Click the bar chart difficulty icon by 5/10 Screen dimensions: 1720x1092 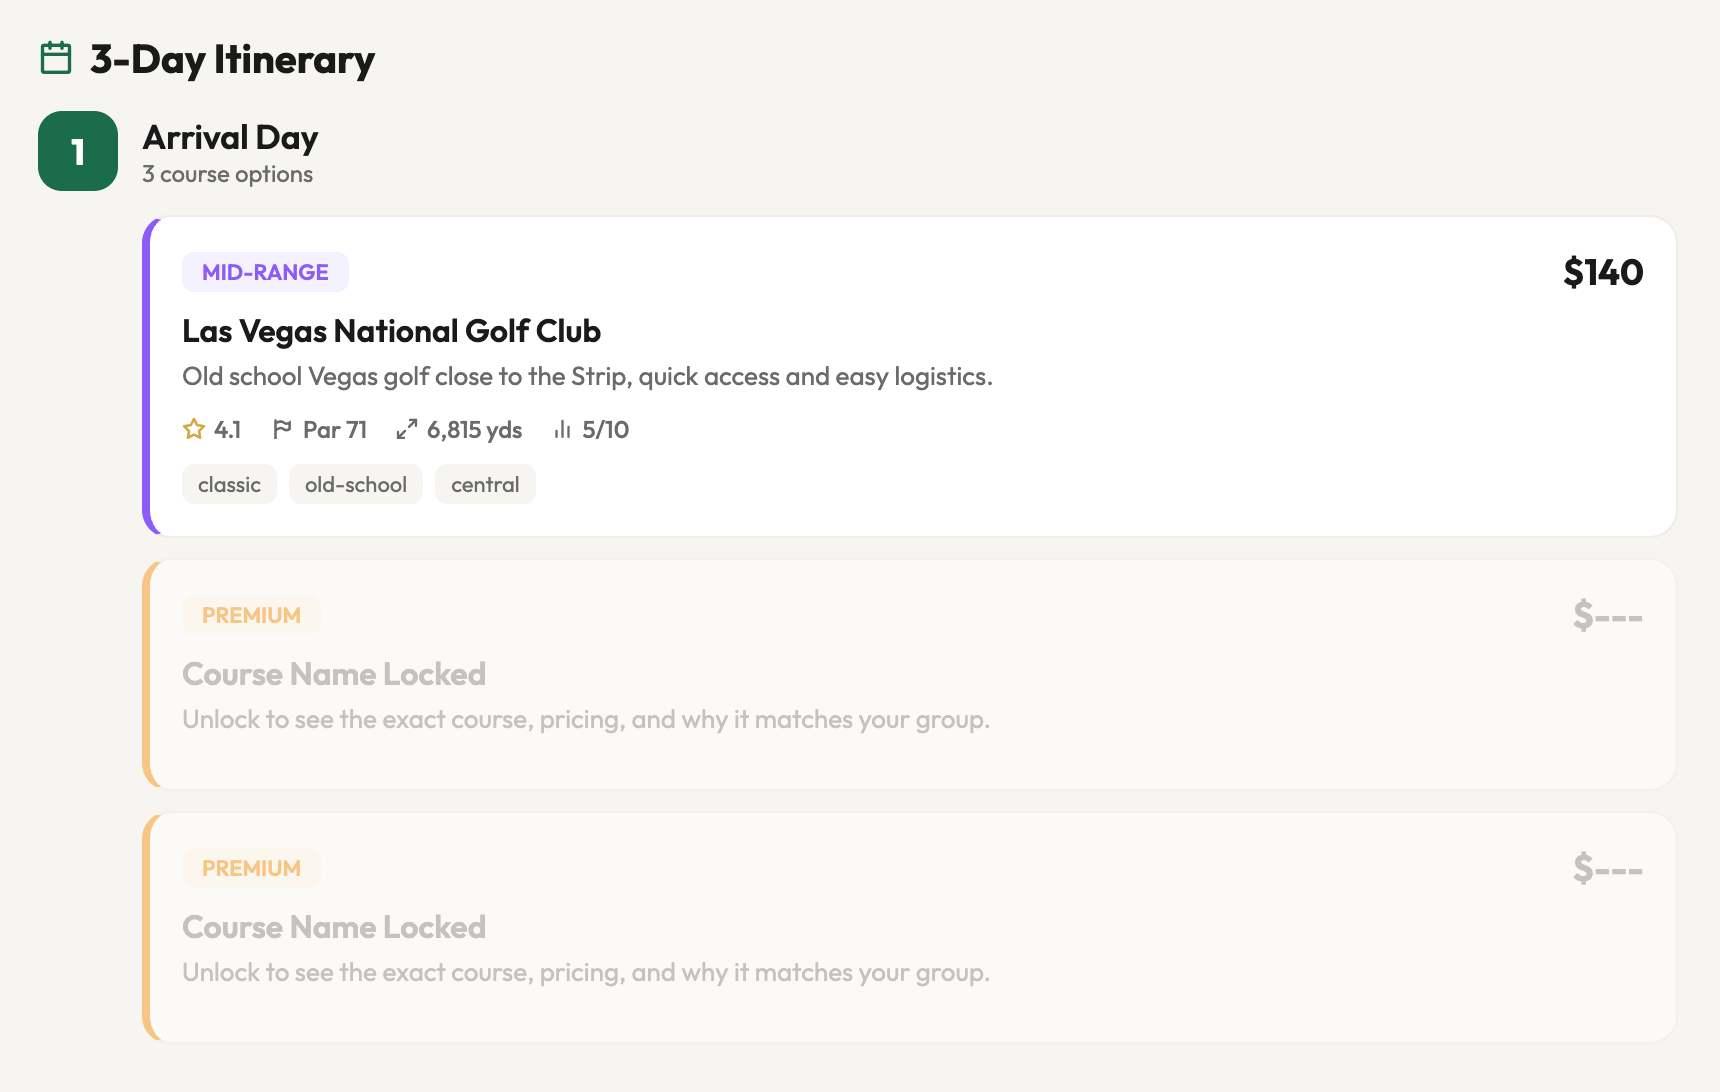pos(563,430)
